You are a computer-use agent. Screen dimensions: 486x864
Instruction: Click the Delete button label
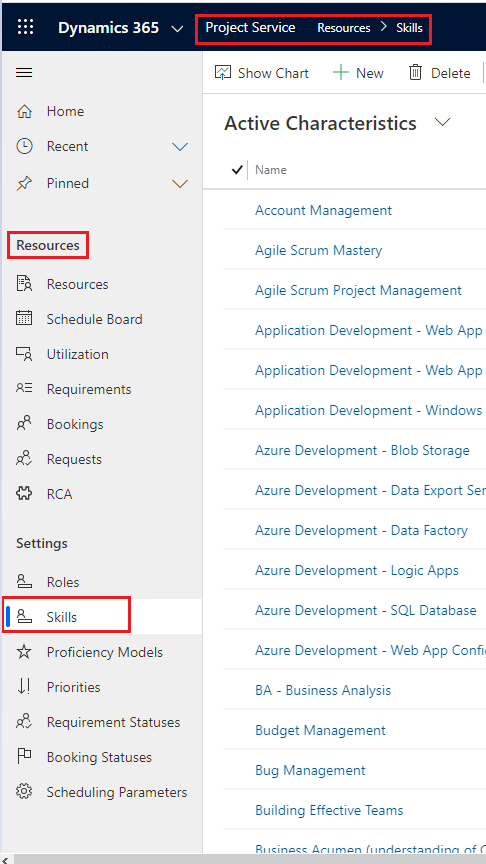click(451, 73)
